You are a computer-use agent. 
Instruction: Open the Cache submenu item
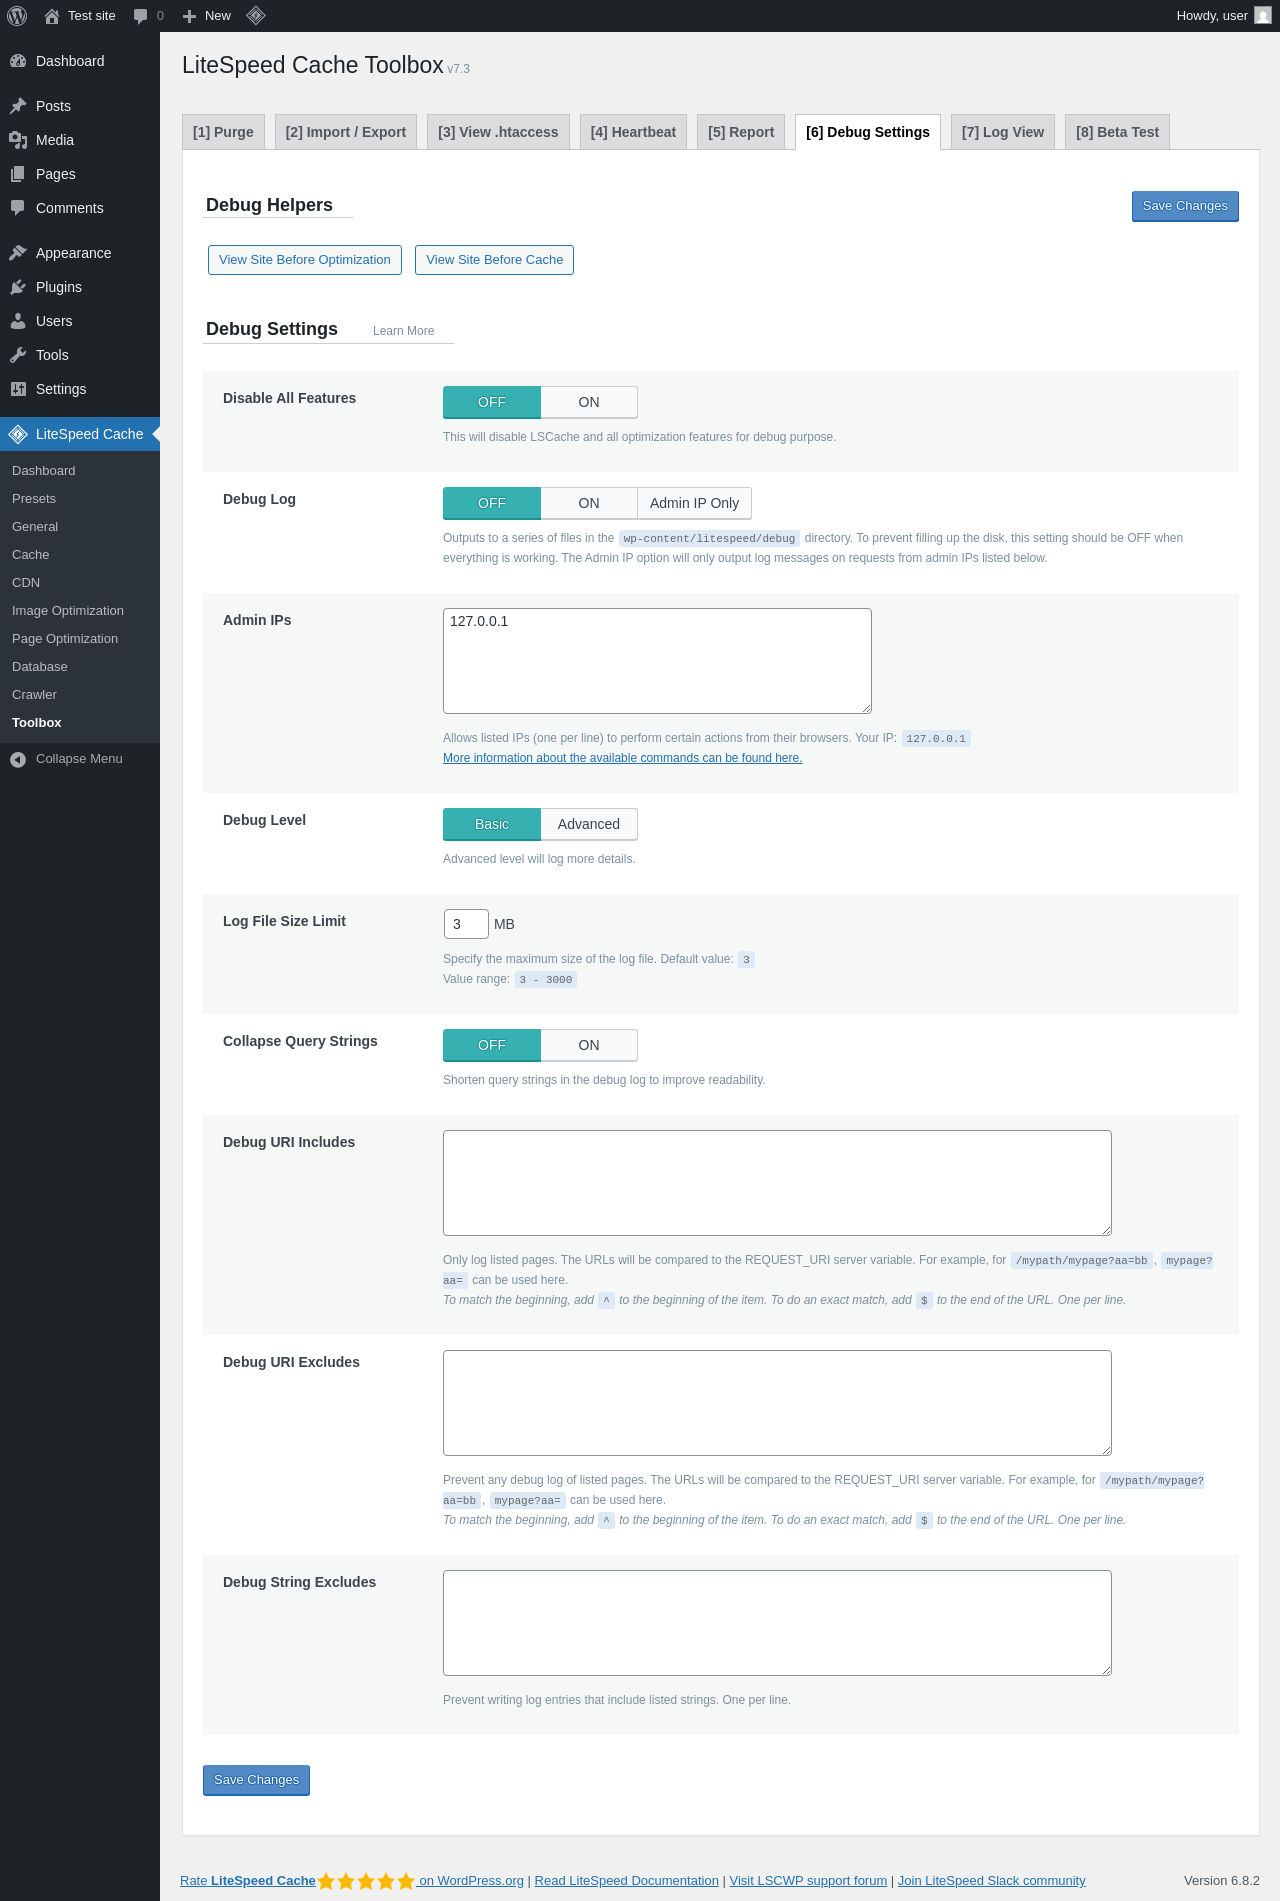pyautogui.click(x=80, y=555)
